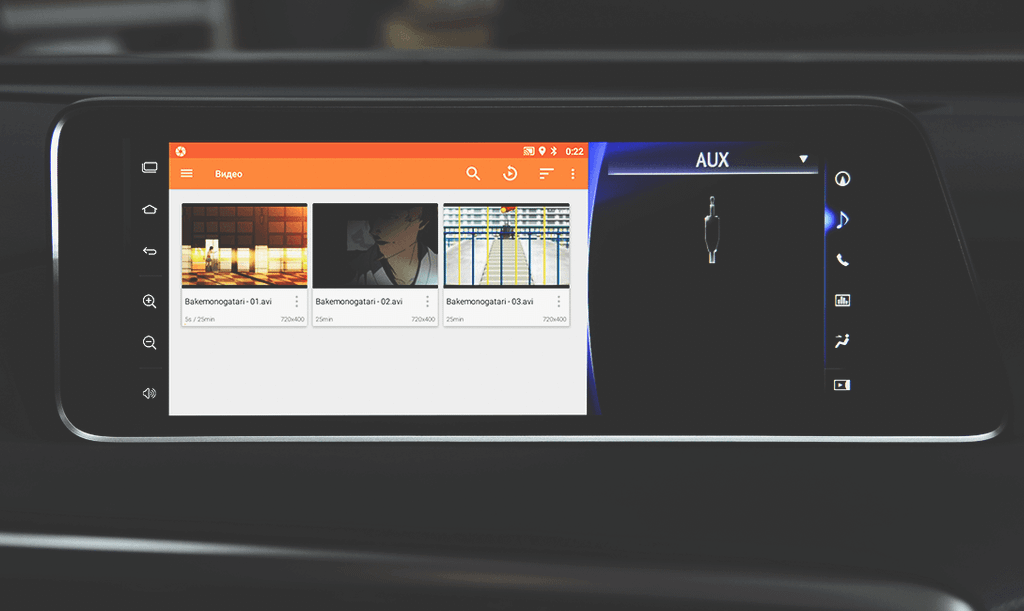Open options menu for Bakemonogatari - 02.avi
1024x611 pixels.
coord(427,301)
